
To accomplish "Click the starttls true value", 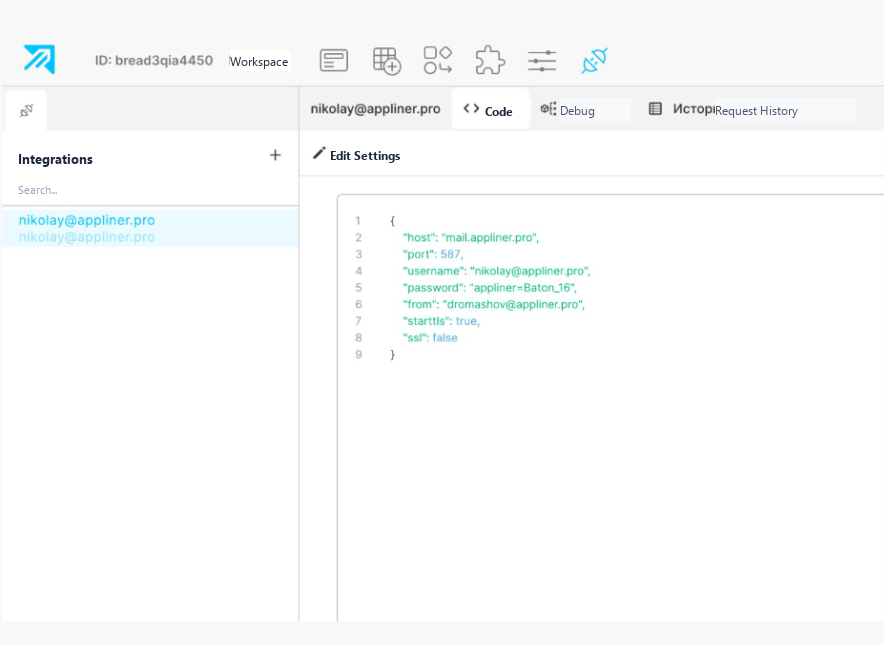I will click(x=466, y=321).
